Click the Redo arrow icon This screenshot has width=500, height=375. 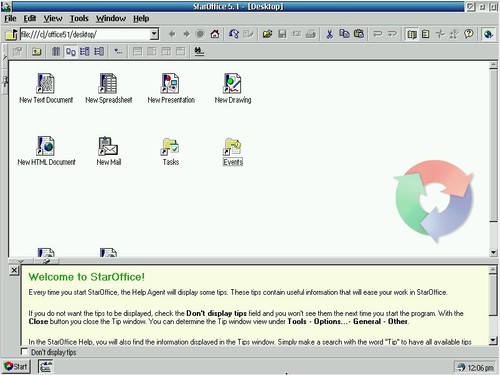point(392,34)
